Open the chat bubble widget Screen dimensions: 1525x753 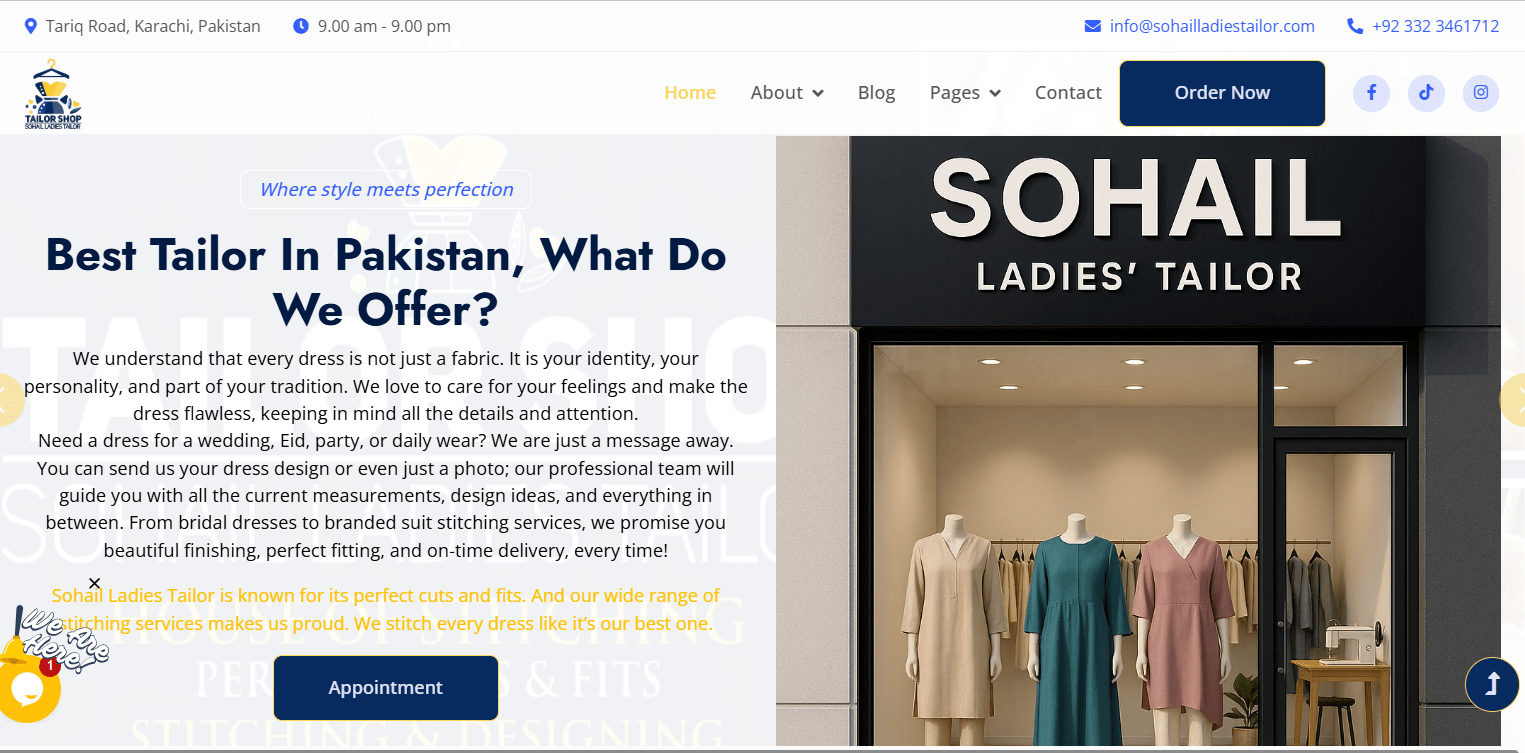coord(30,689)
